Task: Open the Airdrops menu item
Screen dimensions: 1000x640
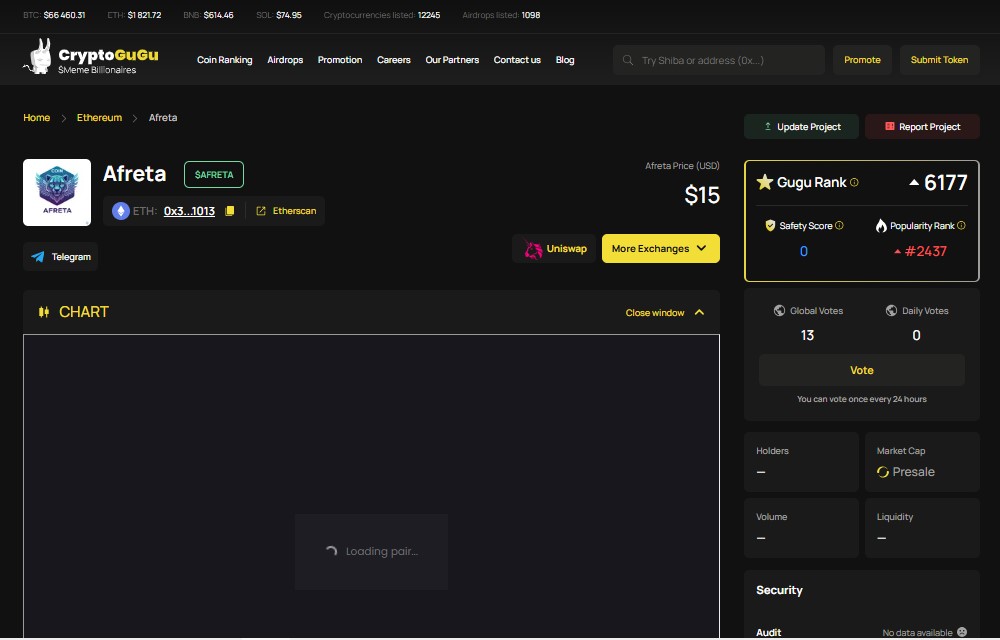Action: pyautogui.click(x=285, y=60)
